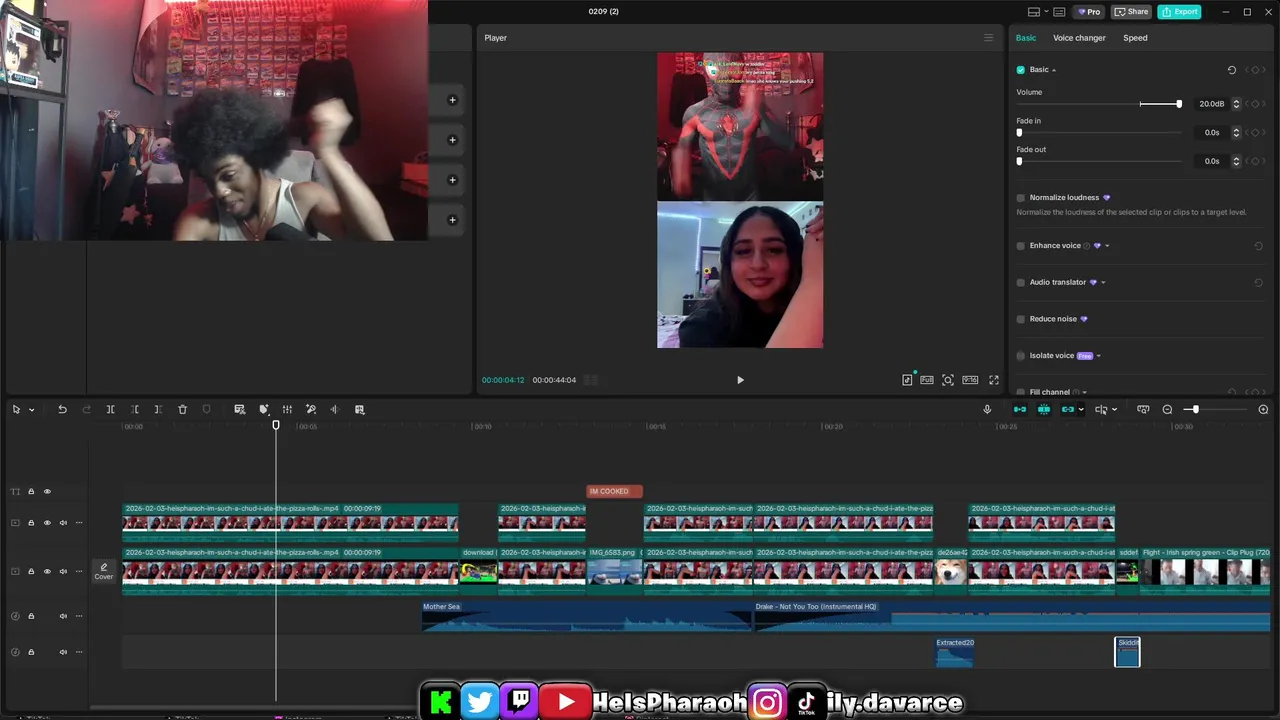Uncheck the Basic section checkbox
The width and height of the screenshot is (1280, 720).
pos(1021,70)
